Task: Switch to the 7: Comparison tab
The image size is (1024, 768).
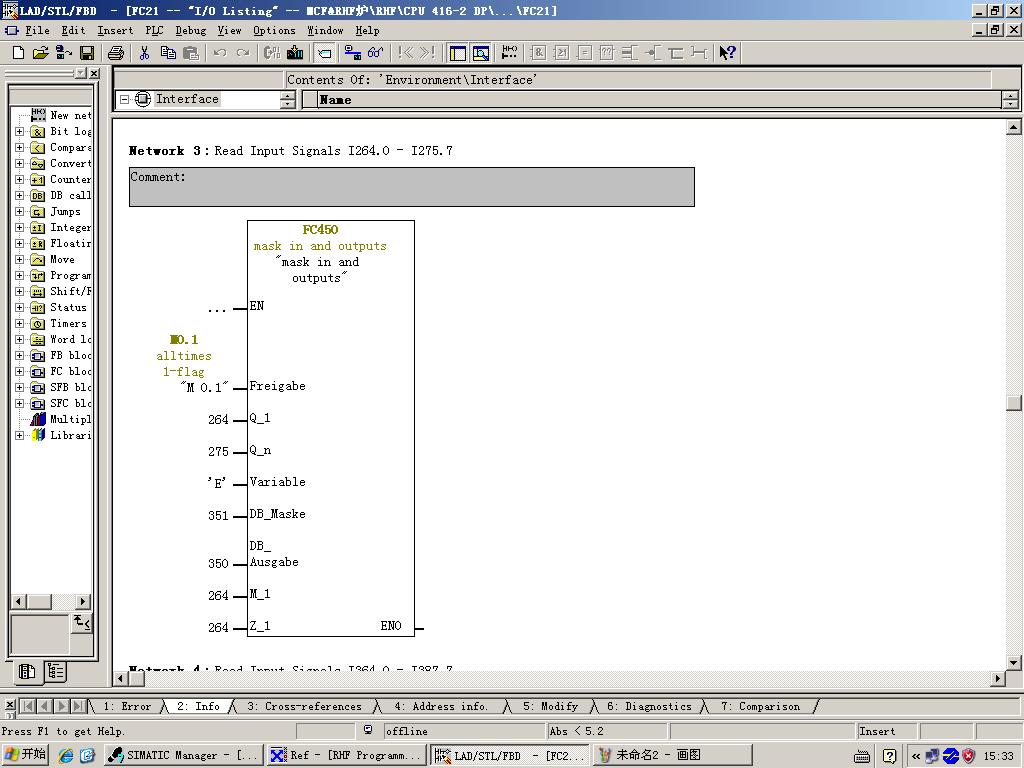Action: (x=760, y=706)
